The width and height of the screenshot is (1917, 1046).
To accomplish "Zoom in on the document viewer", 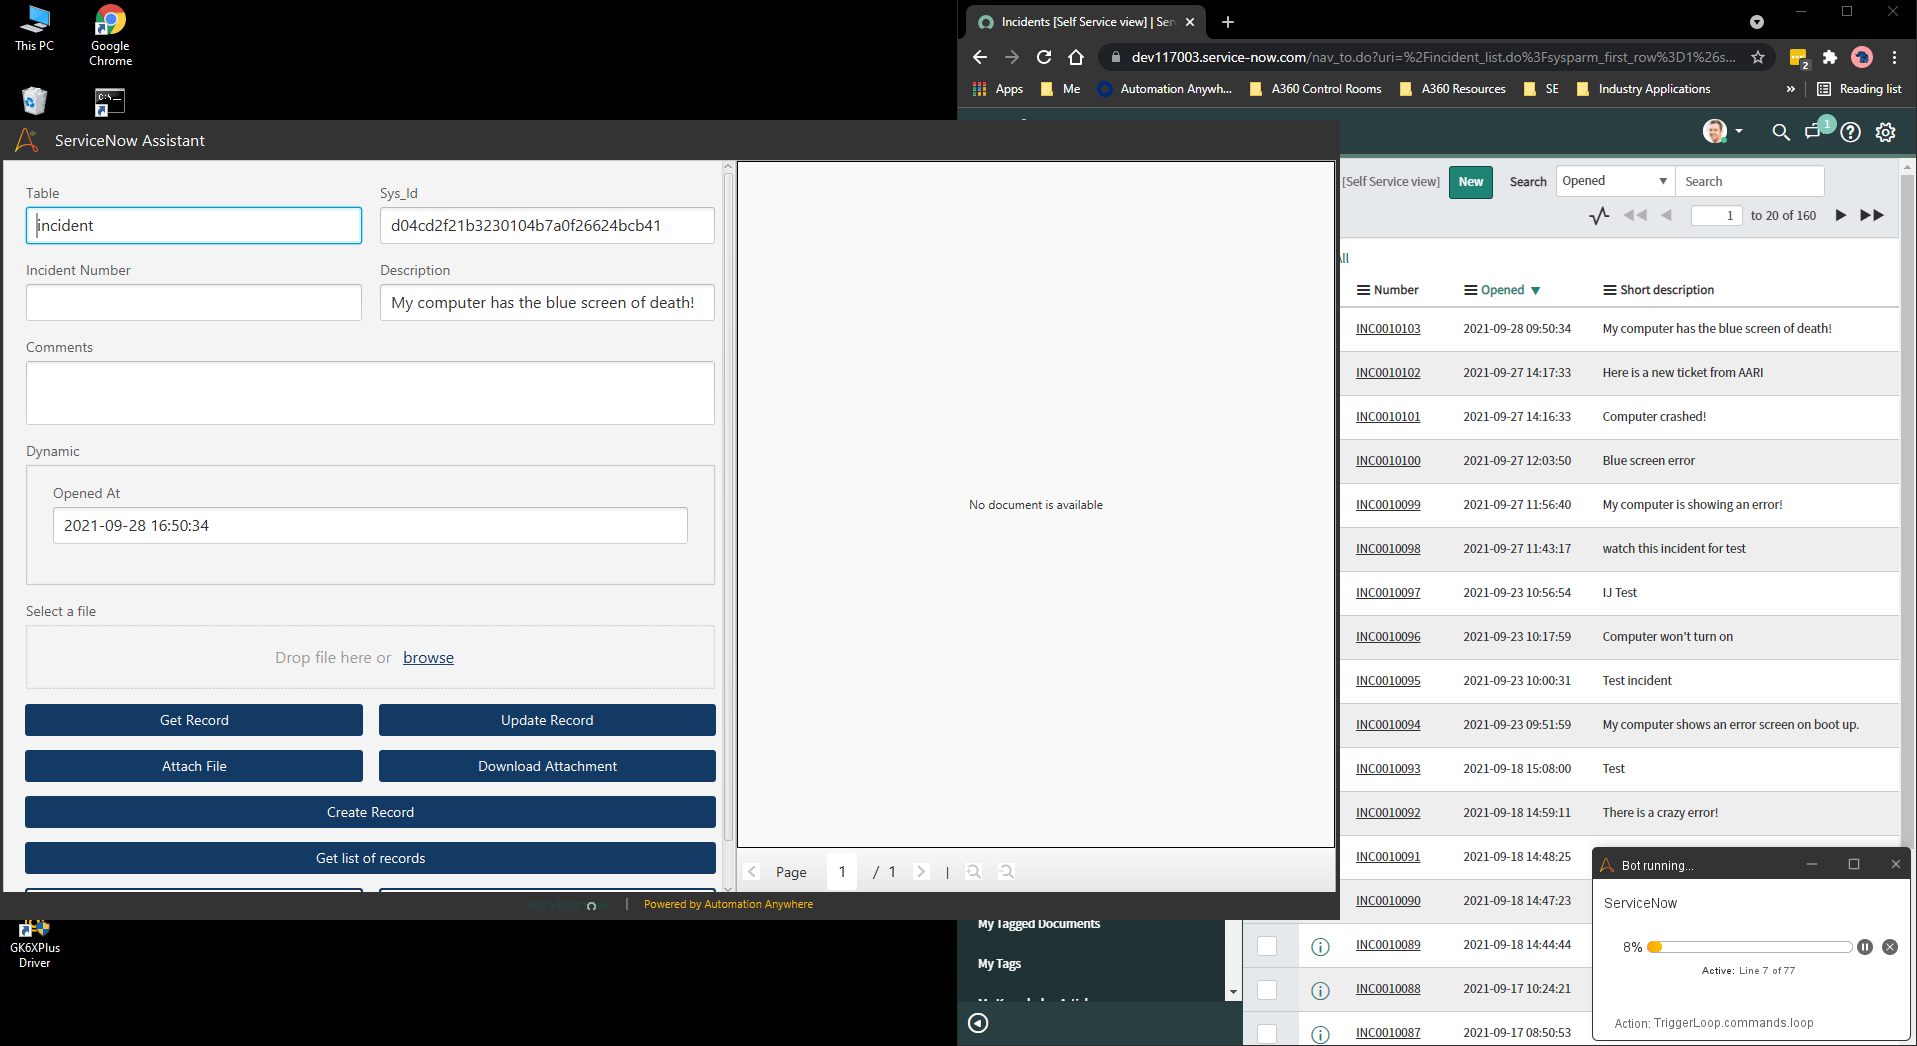I will 974,872.
